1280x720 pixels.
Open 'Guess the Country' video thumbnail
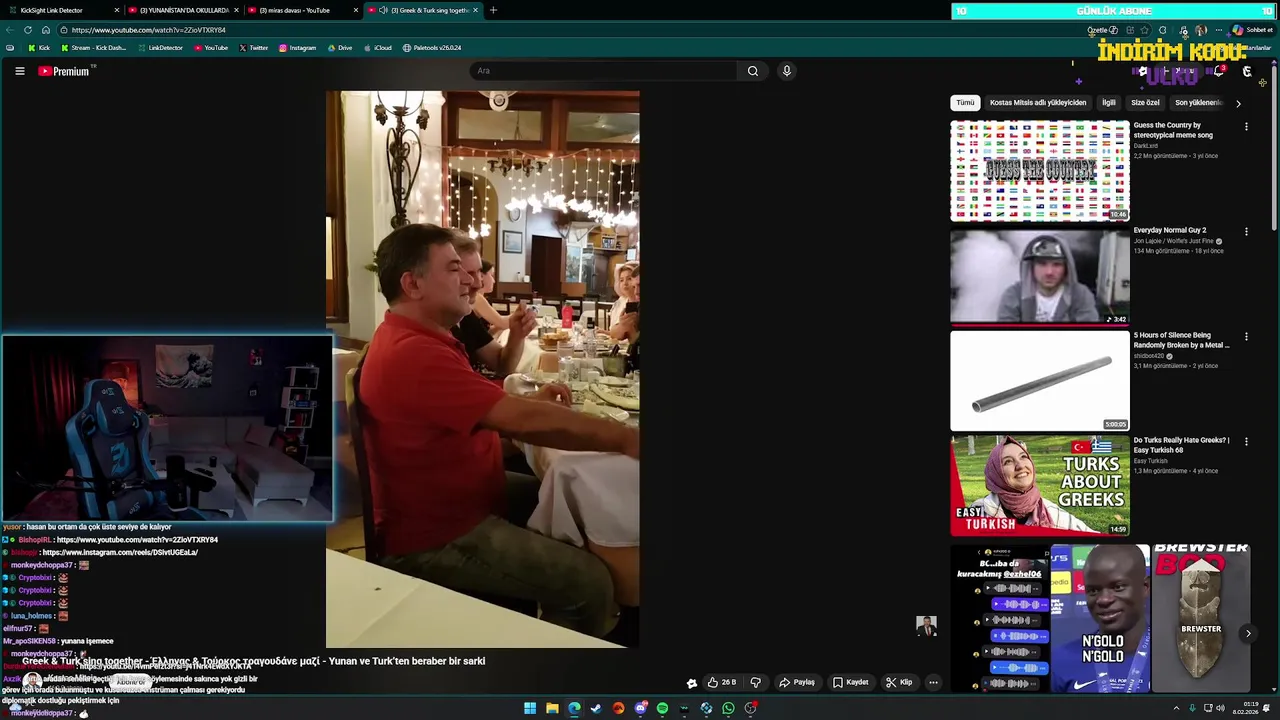click(x=1040, y=171)
